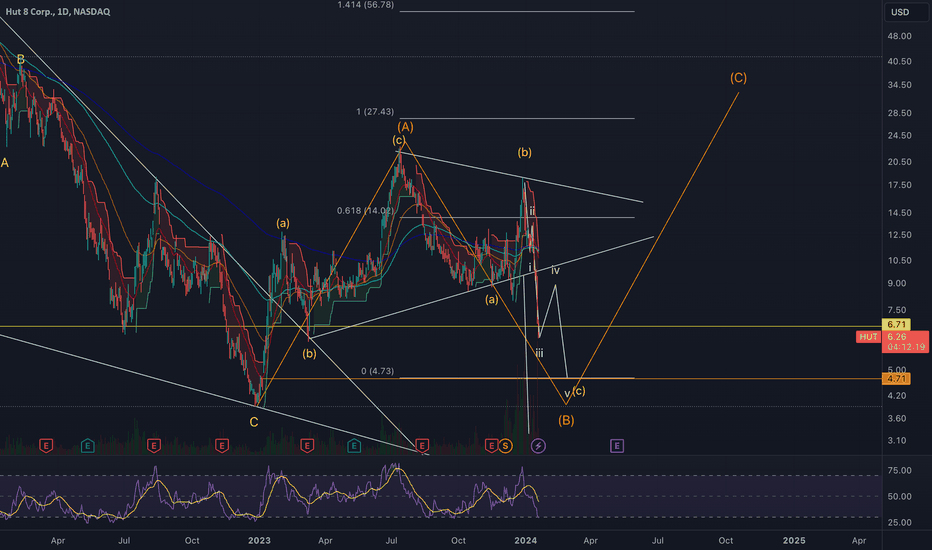Select the wave iv label
The width and height of the screenshot is (932, 550).
pos(555,271)
